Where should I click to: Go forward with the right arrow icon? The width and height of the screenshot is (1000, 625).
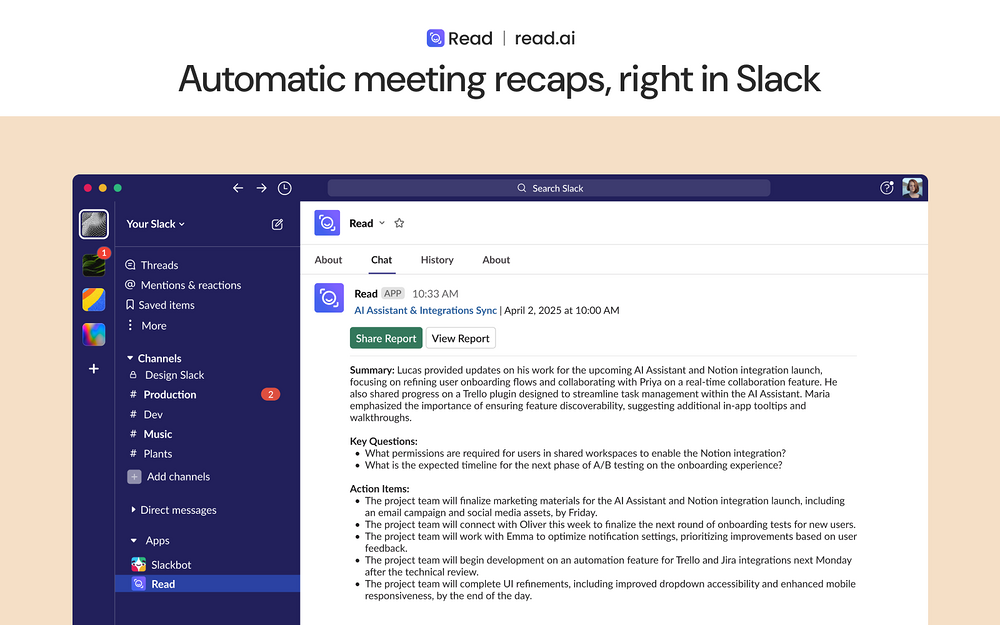tap(261, 188)
